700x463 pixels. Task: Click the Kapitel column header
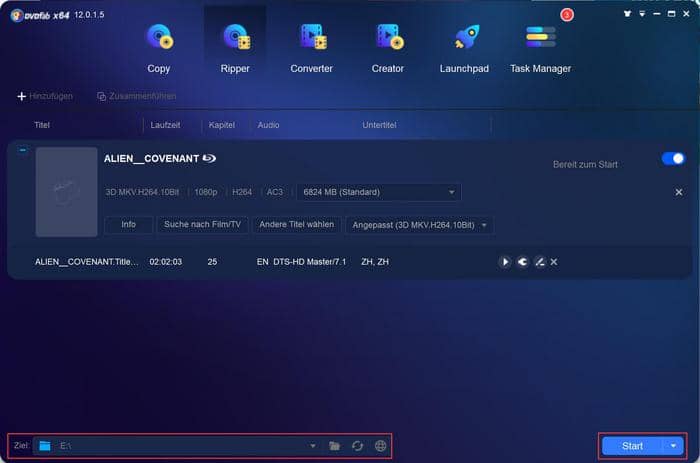click(x=222, y=125)
